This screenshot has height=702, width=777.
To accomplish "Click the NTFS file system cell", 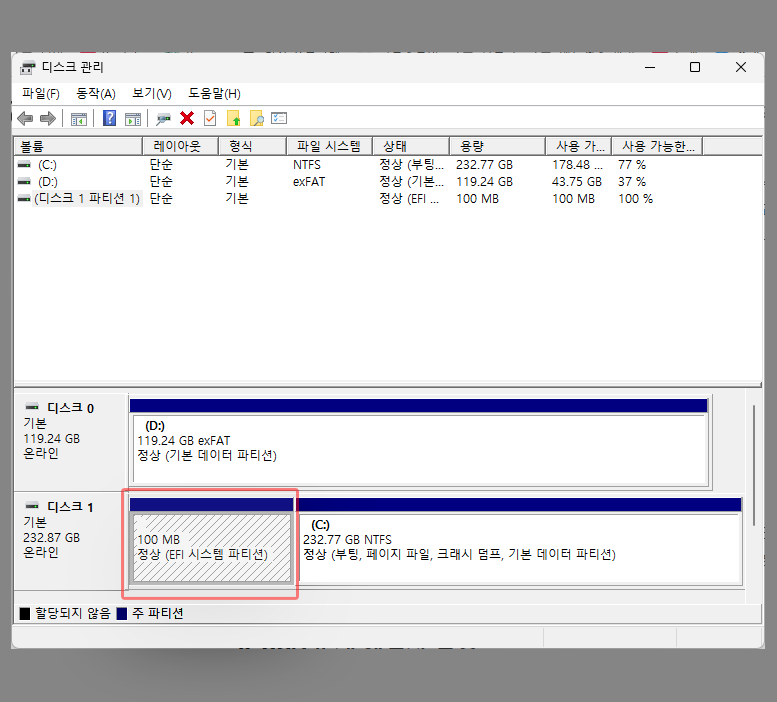I will [307, 164].
